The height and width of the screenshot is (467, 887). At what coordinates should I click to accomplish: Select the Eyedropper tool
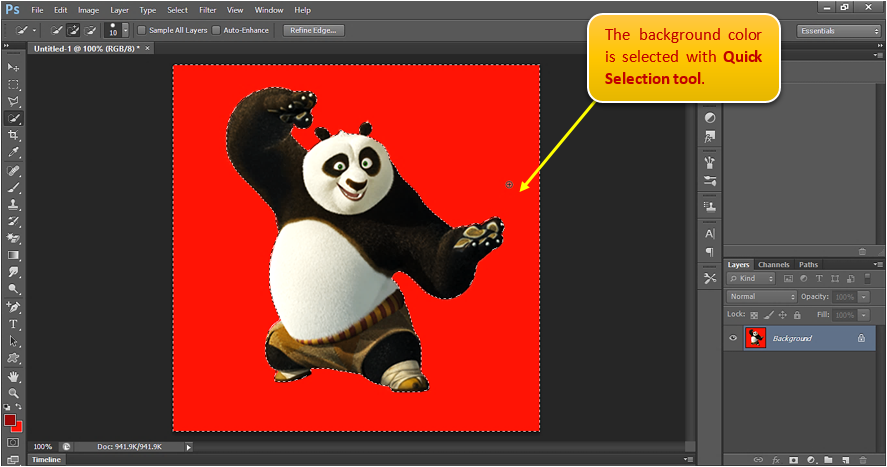pos(13,152)
